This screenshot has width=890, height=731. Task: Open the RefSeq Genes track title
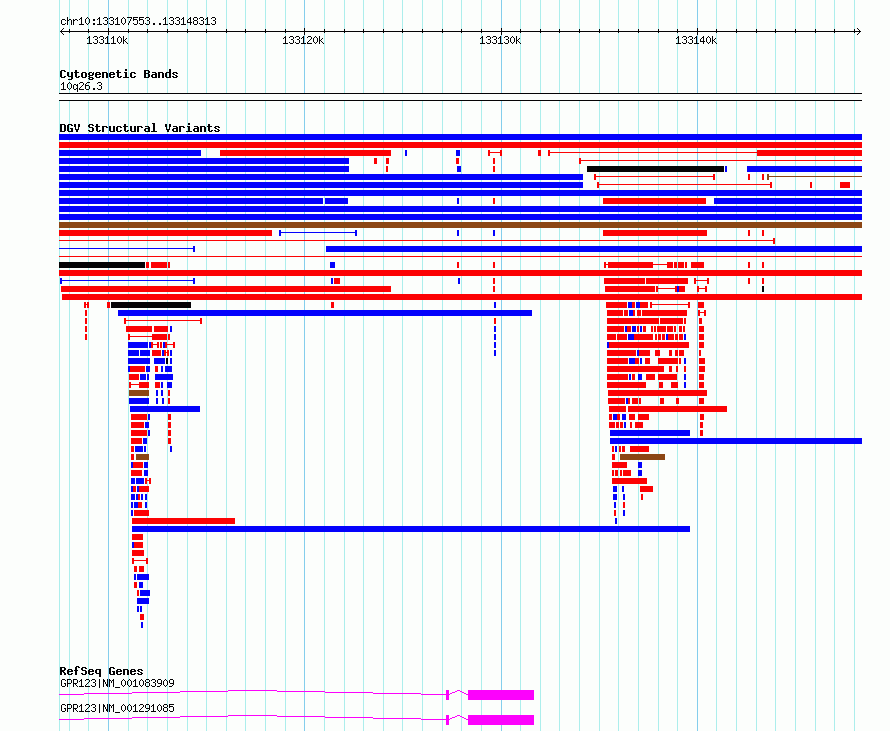click(x=101, y=671)
